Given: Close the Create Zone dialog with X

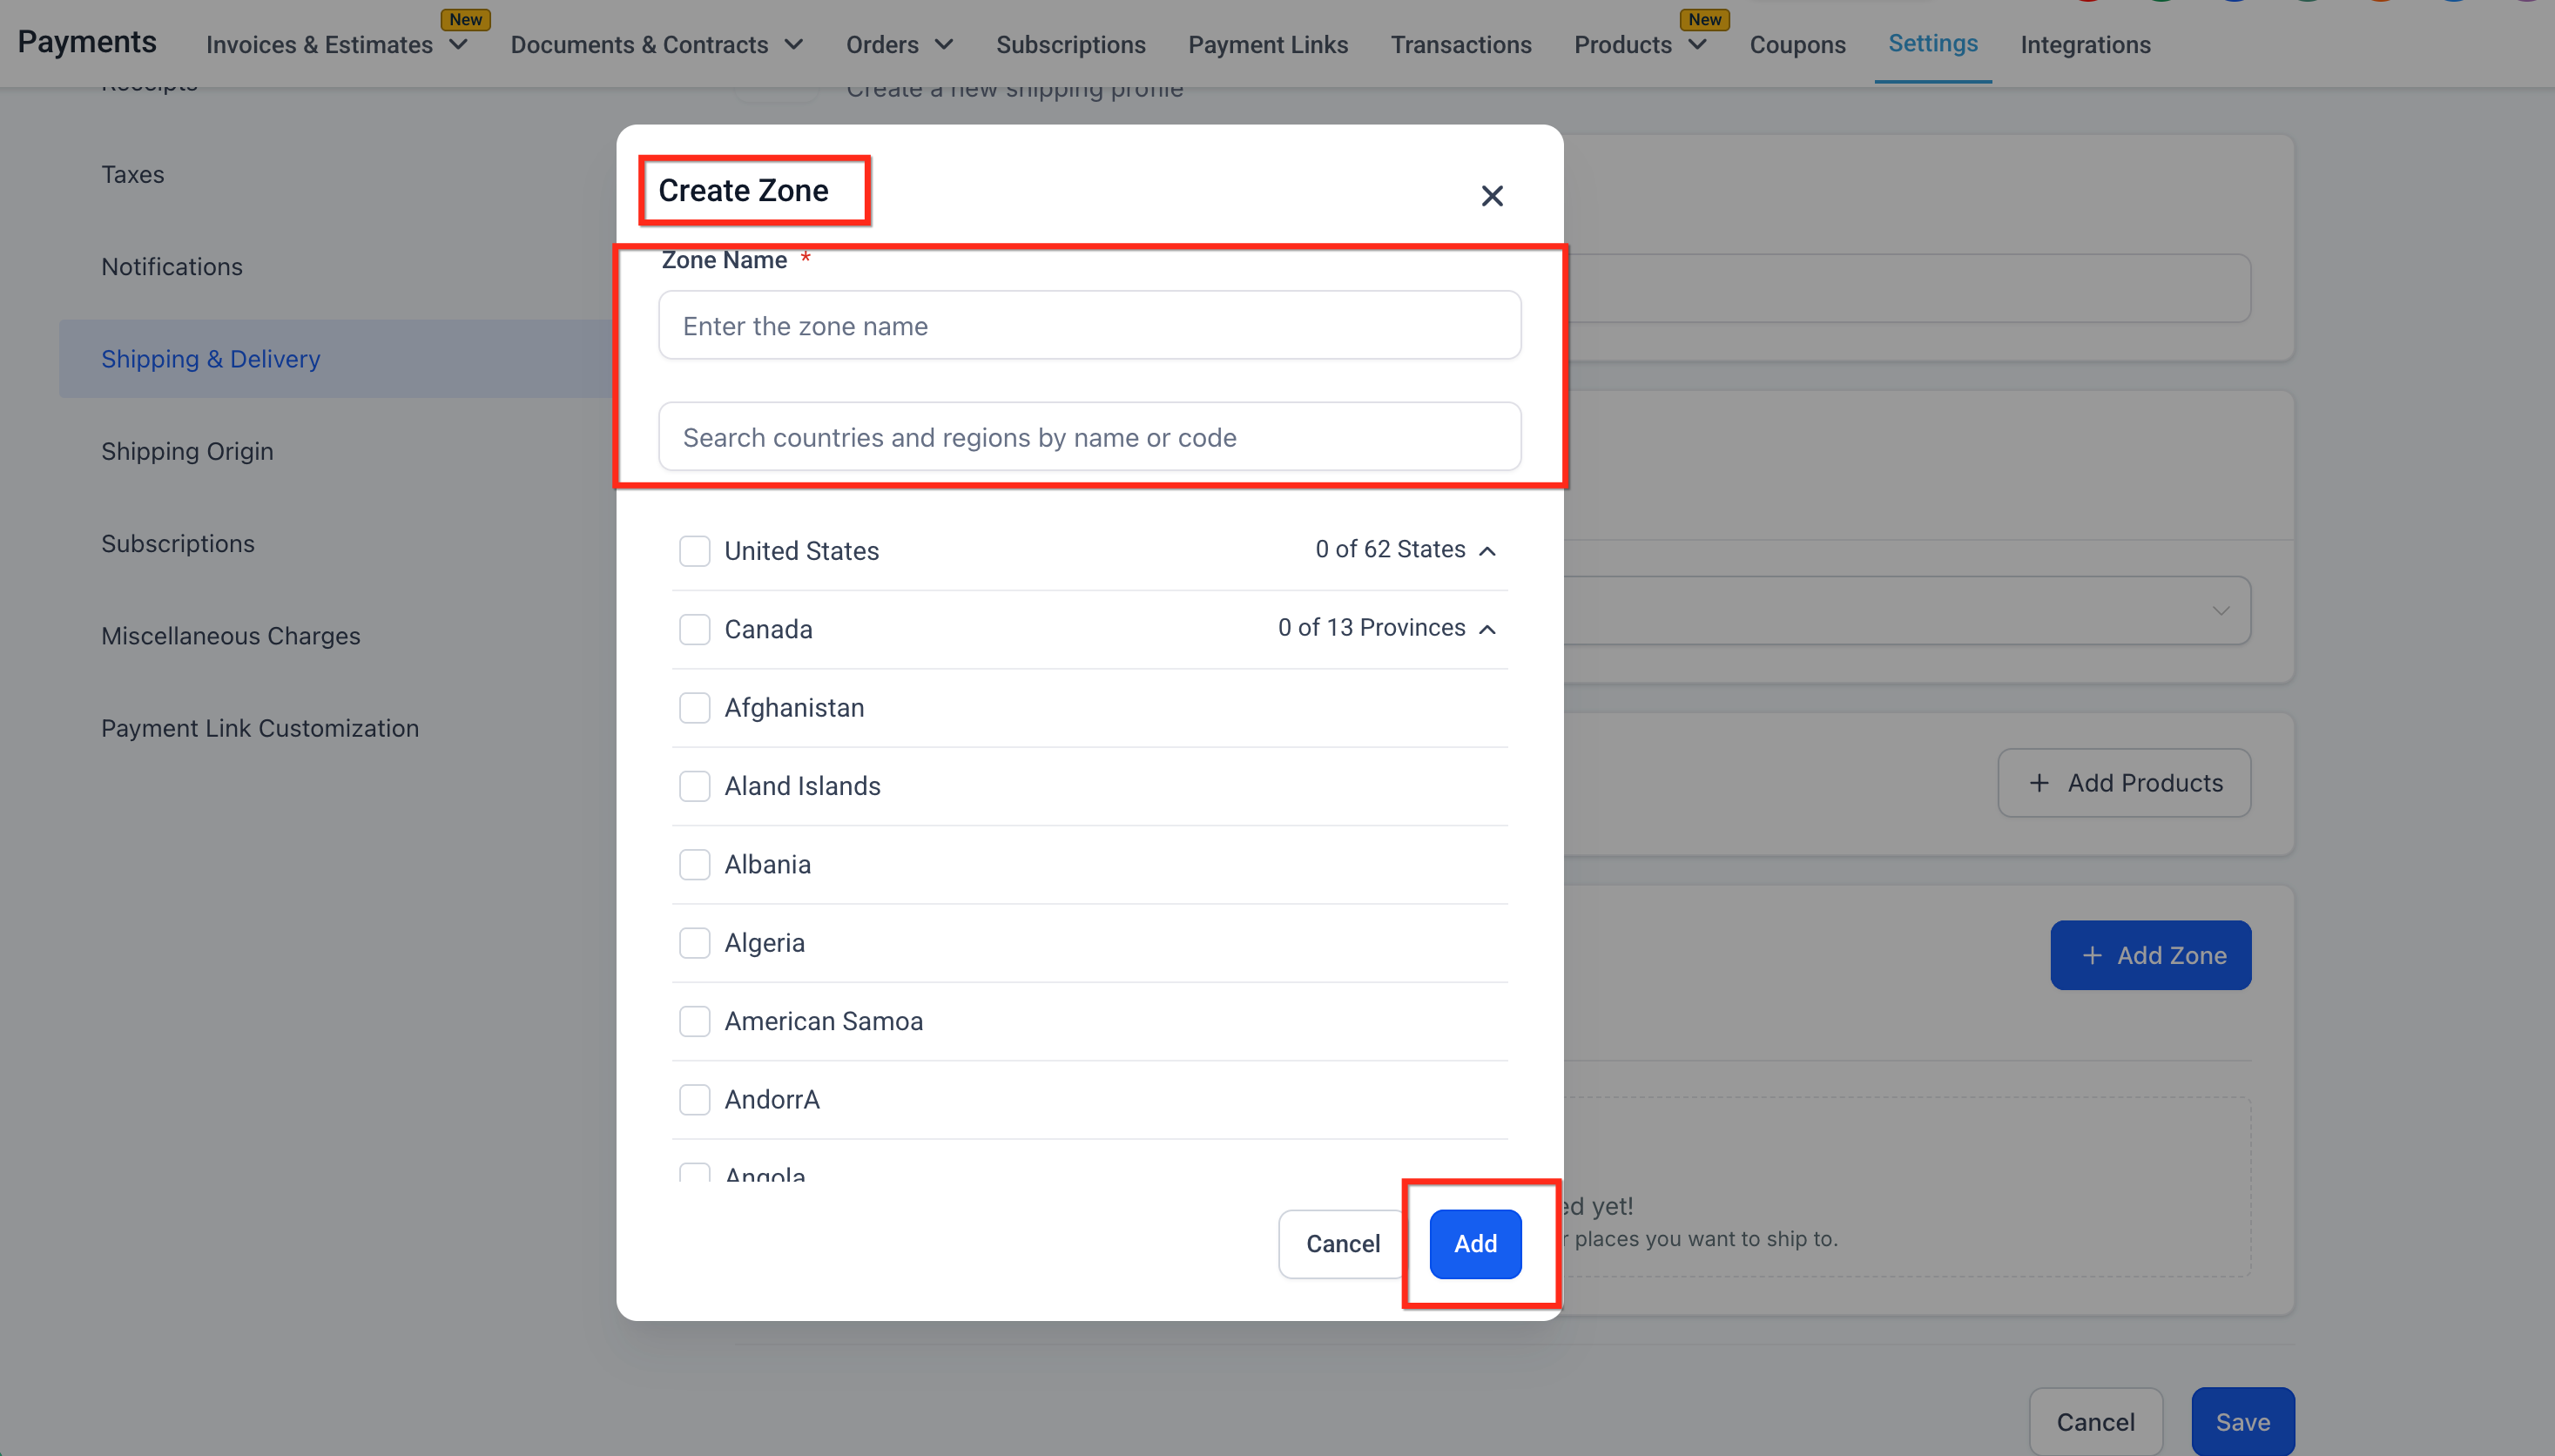Looking at the screenshot, I should [1491, 196].
